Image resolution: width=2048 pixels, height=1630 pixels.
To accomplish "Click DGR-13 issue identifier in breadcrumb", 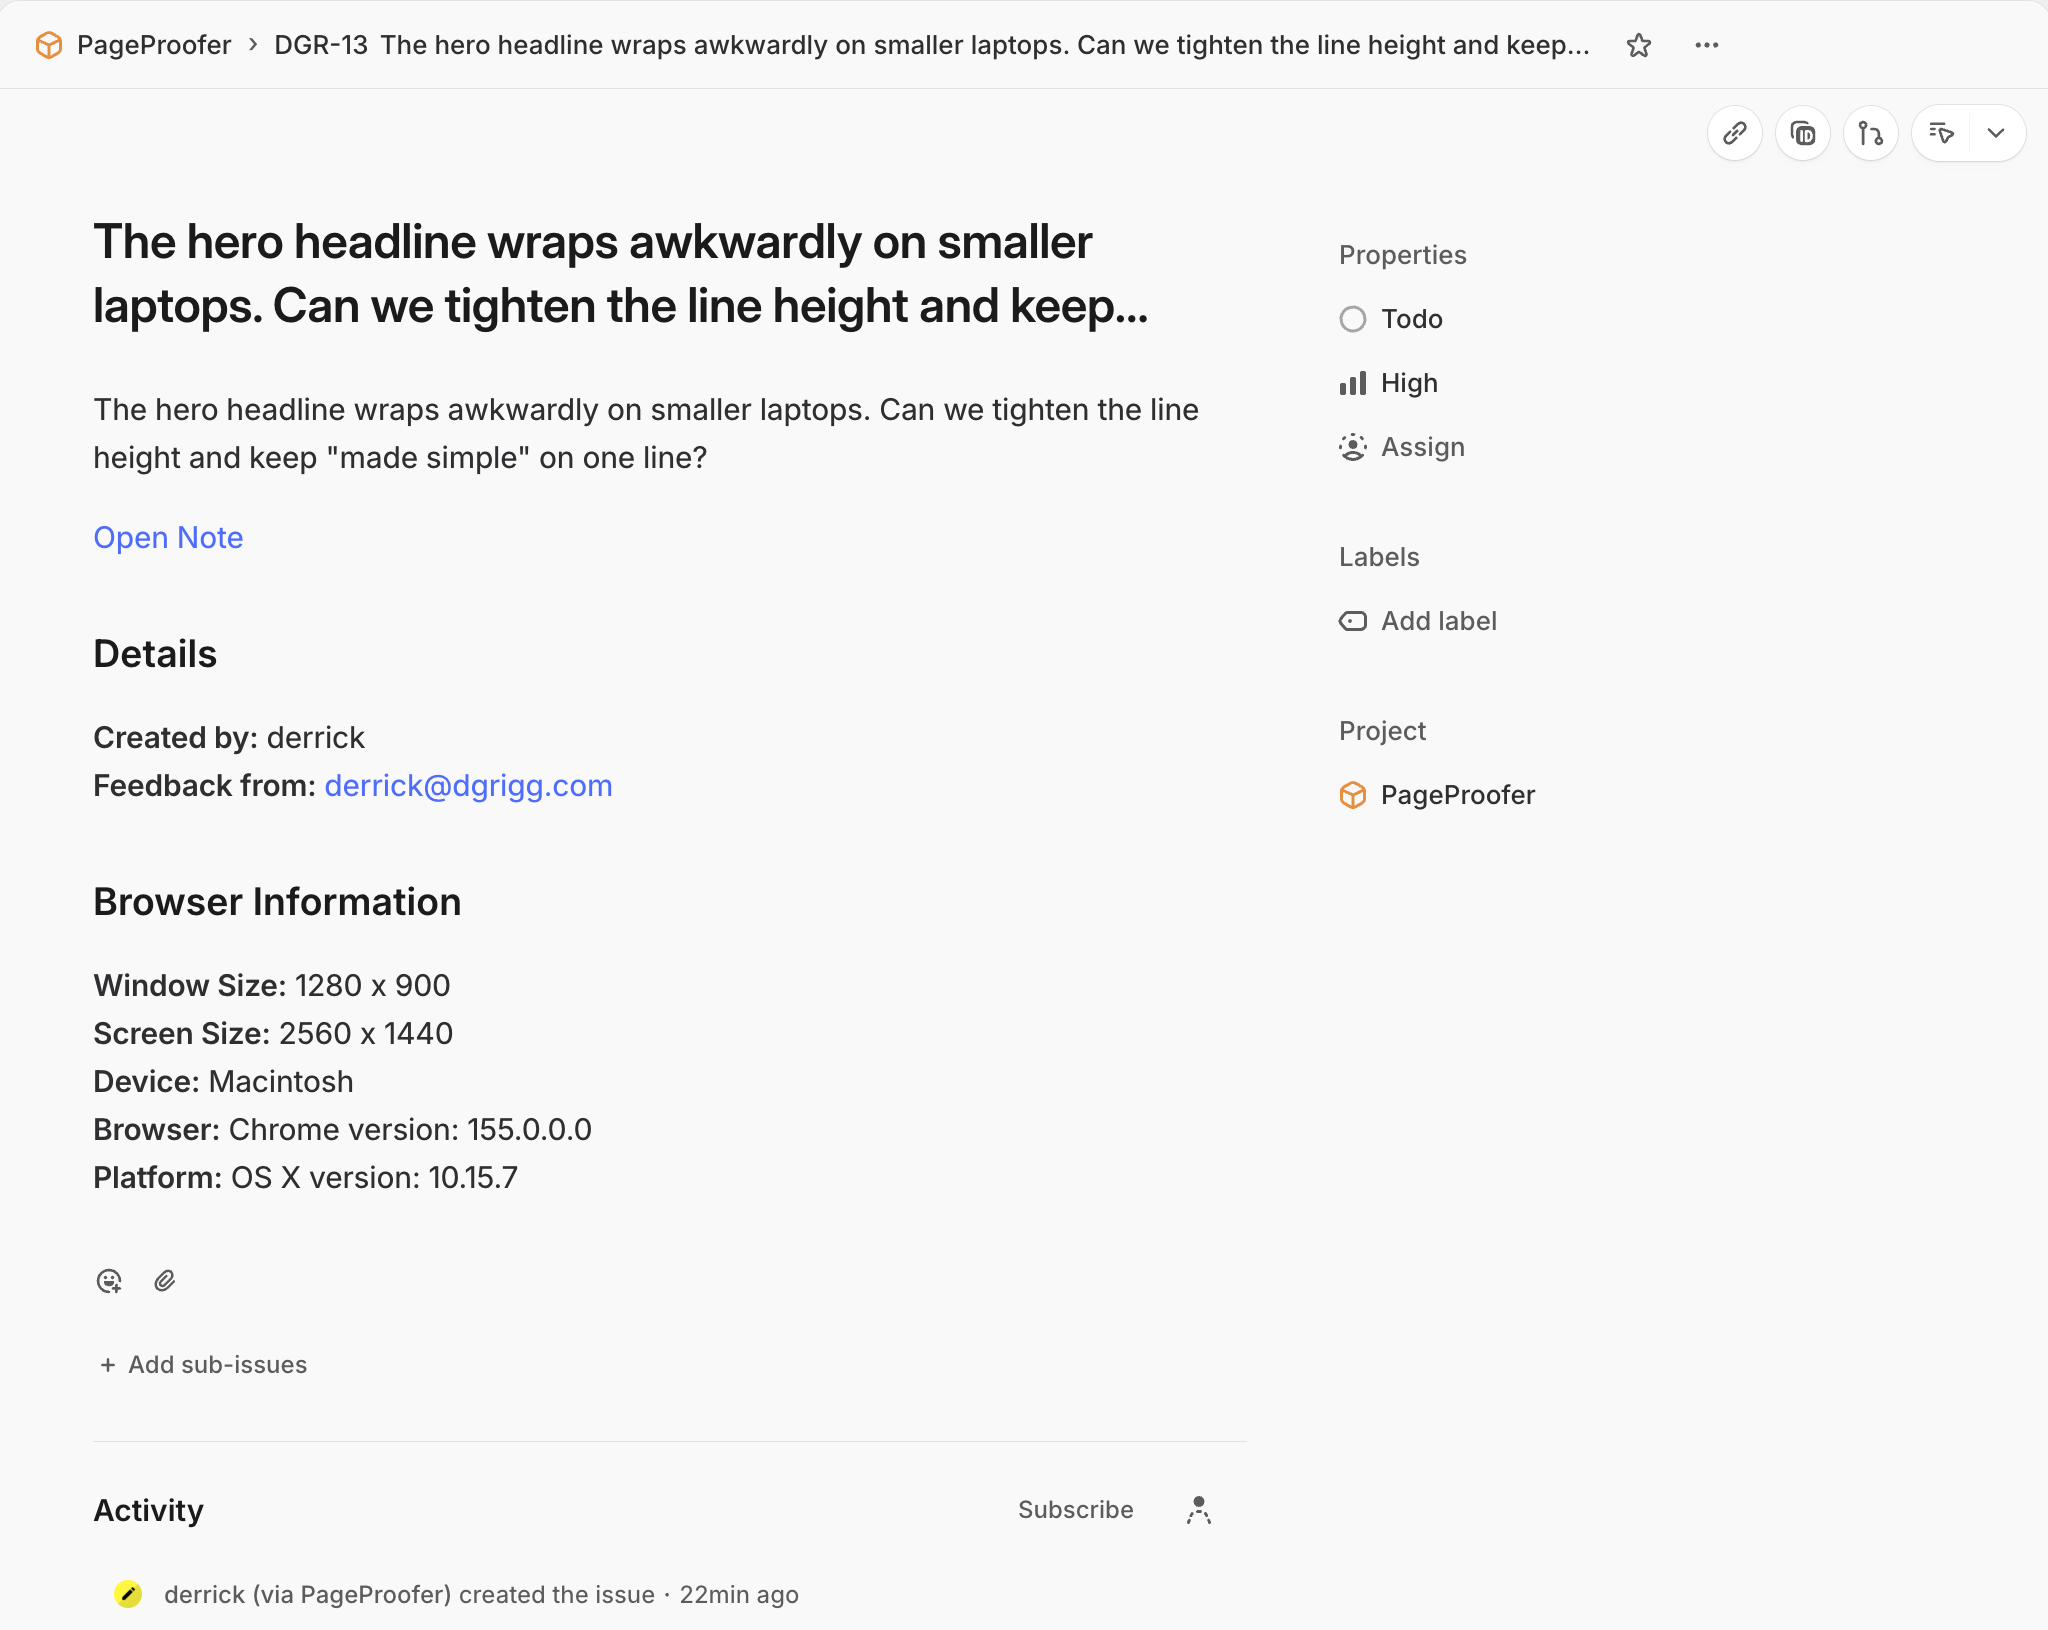I will (321, 45).
